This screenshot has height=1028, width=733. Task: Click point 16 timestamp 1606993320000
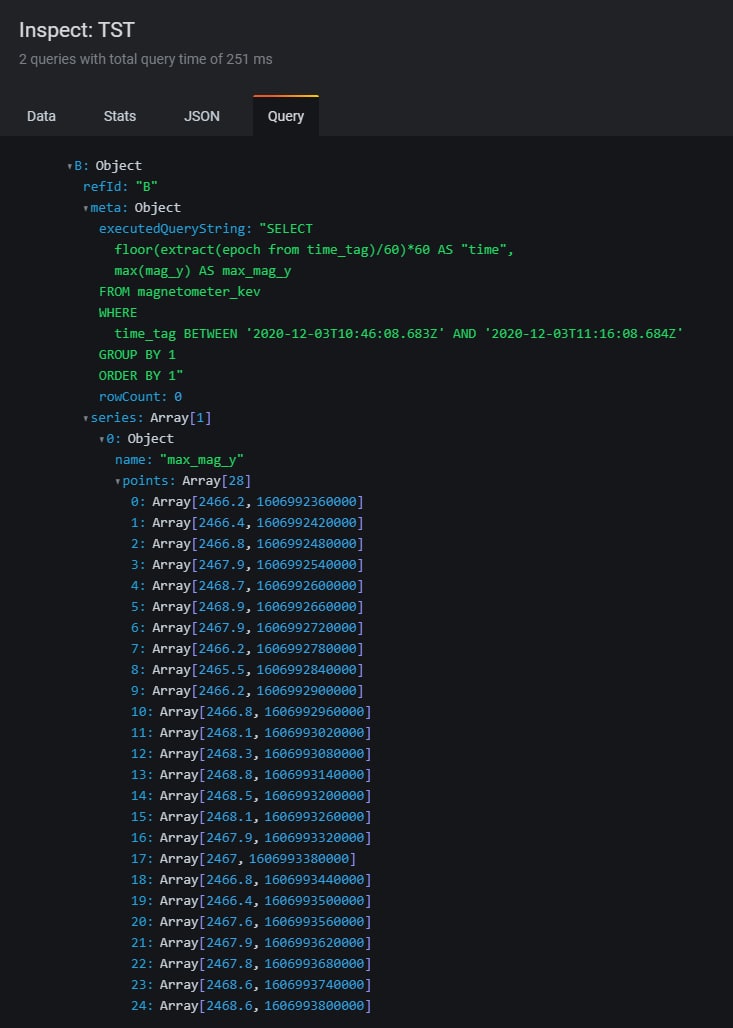[x=315, y=837]
